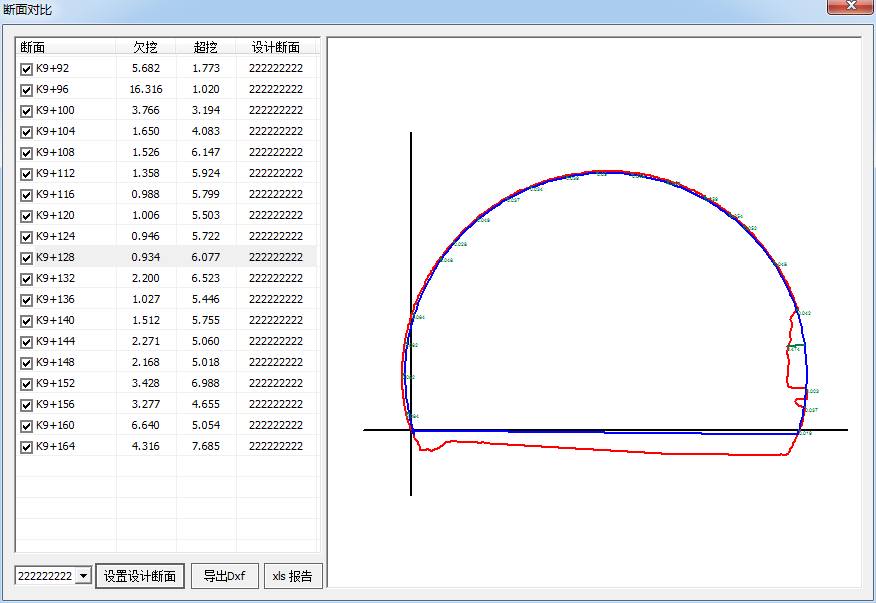Select the 7.685 overbreak value cell

[206, 447]
